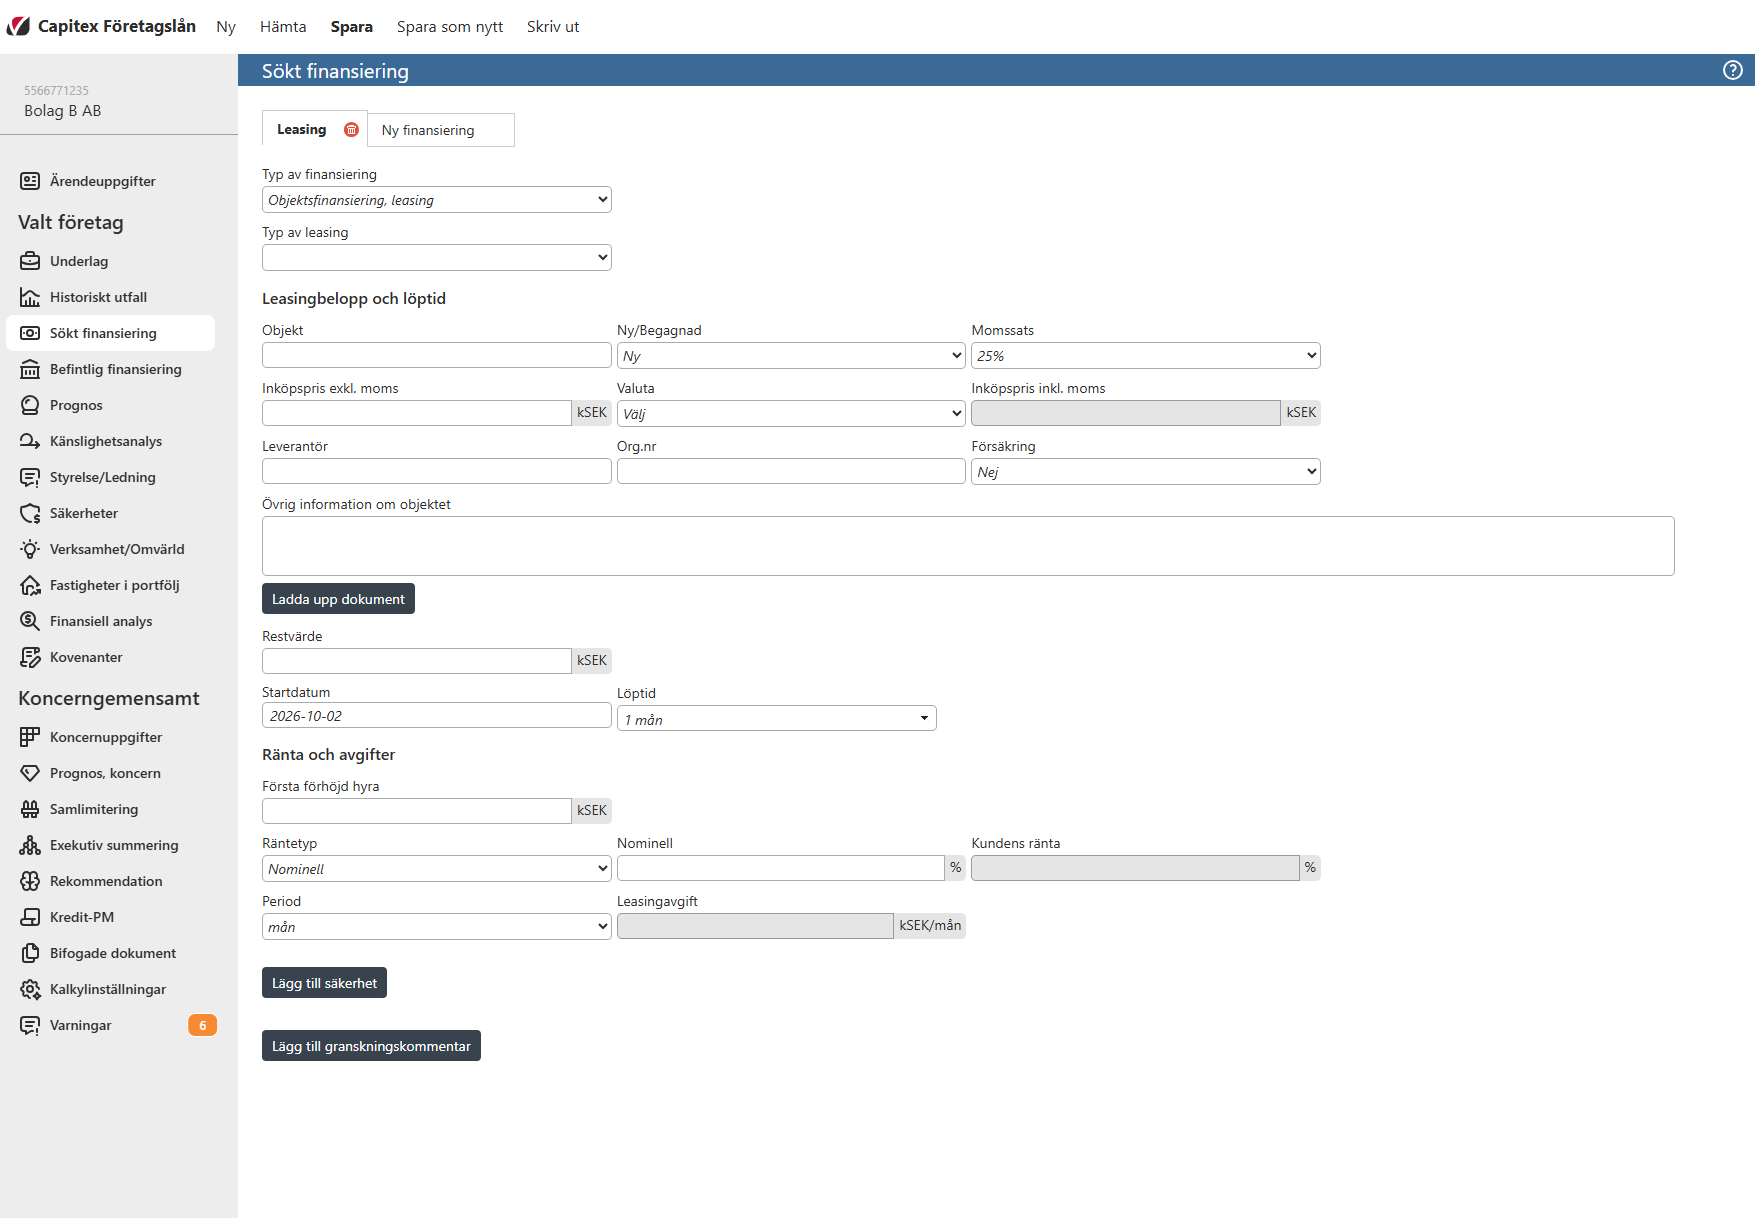This screenshot has height=1218, width=1755.
Task: Open the Momssats dropdown
Action: click(1146, 356)
